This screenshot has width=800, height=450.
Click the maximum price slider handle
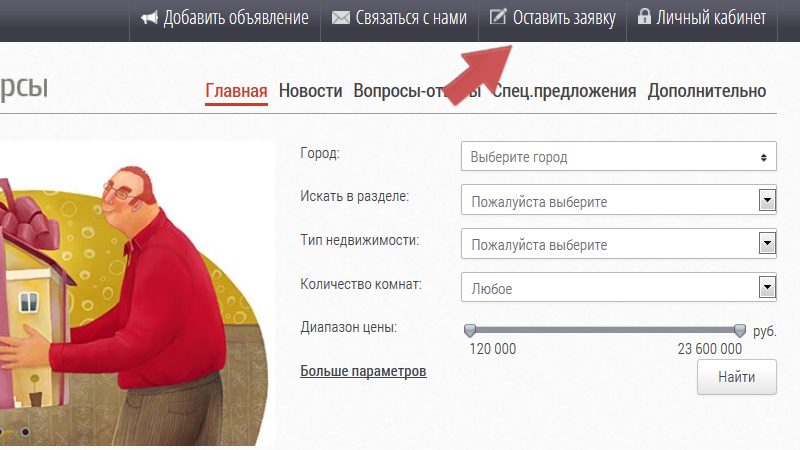tap(740, 330)
